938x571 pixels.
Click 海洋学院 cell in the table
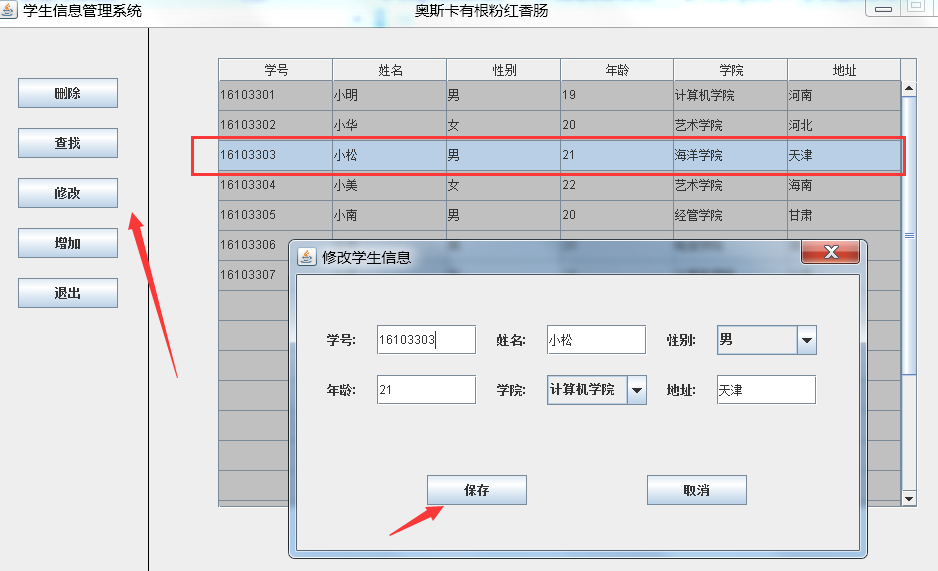[x=730, y=155]
